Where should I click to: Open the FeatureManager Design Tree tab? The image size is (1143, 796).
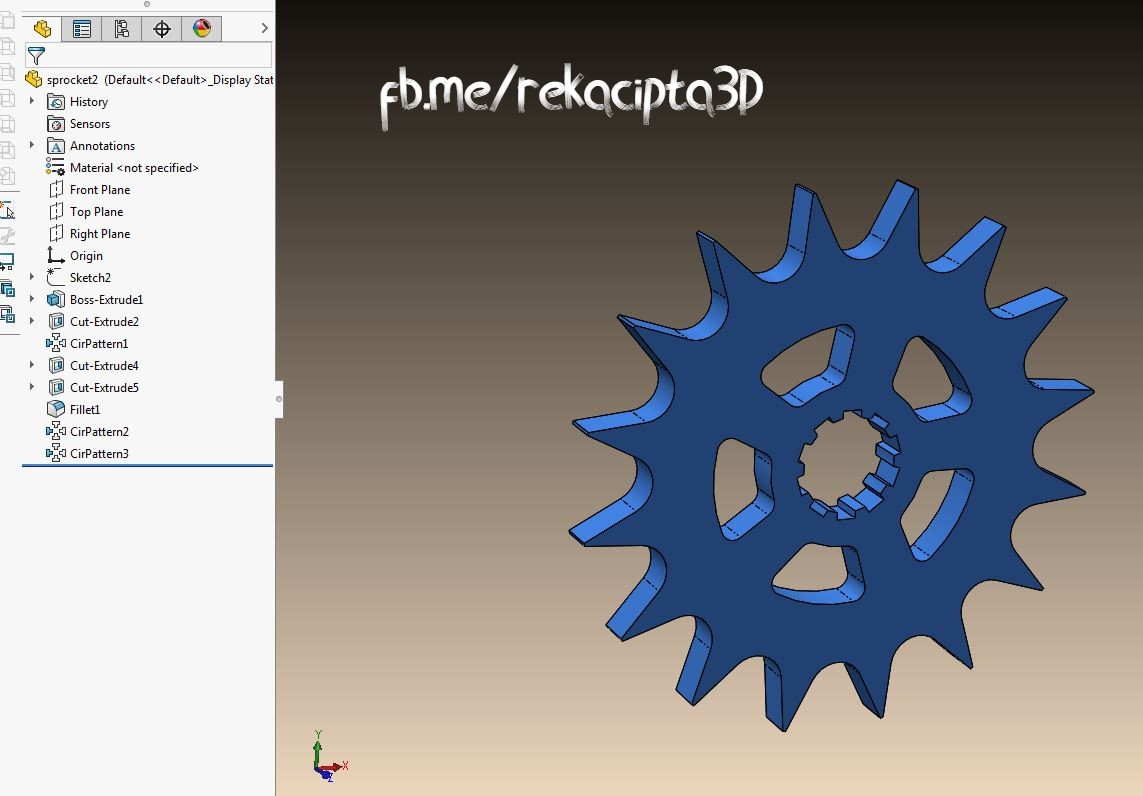click(x=42, y=28)
